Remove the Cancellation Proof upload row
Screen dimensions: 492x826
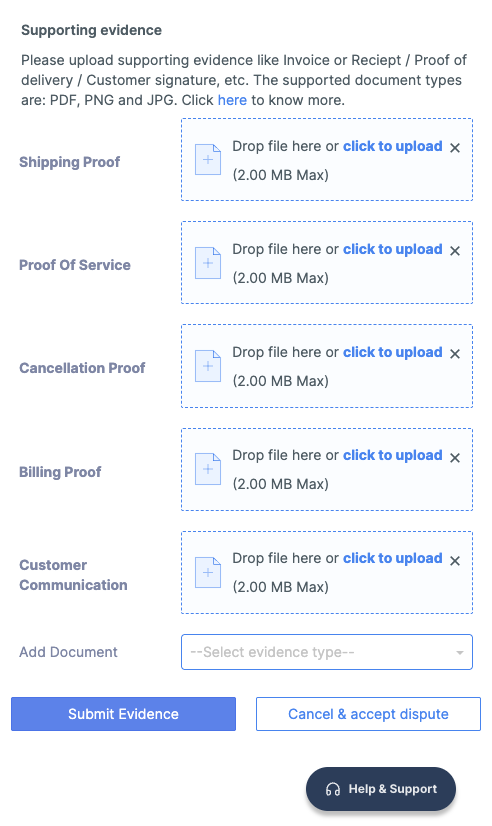pyautogui.click(x=455, y=354)
